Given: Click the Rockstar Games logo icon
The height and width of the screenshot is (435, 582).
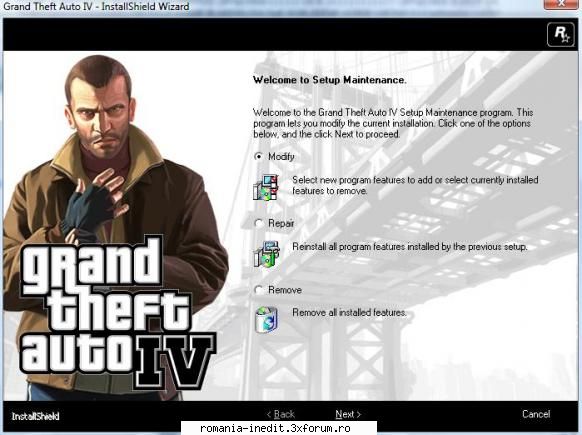Looking at the screenshot, I should (x=560, y=35).
